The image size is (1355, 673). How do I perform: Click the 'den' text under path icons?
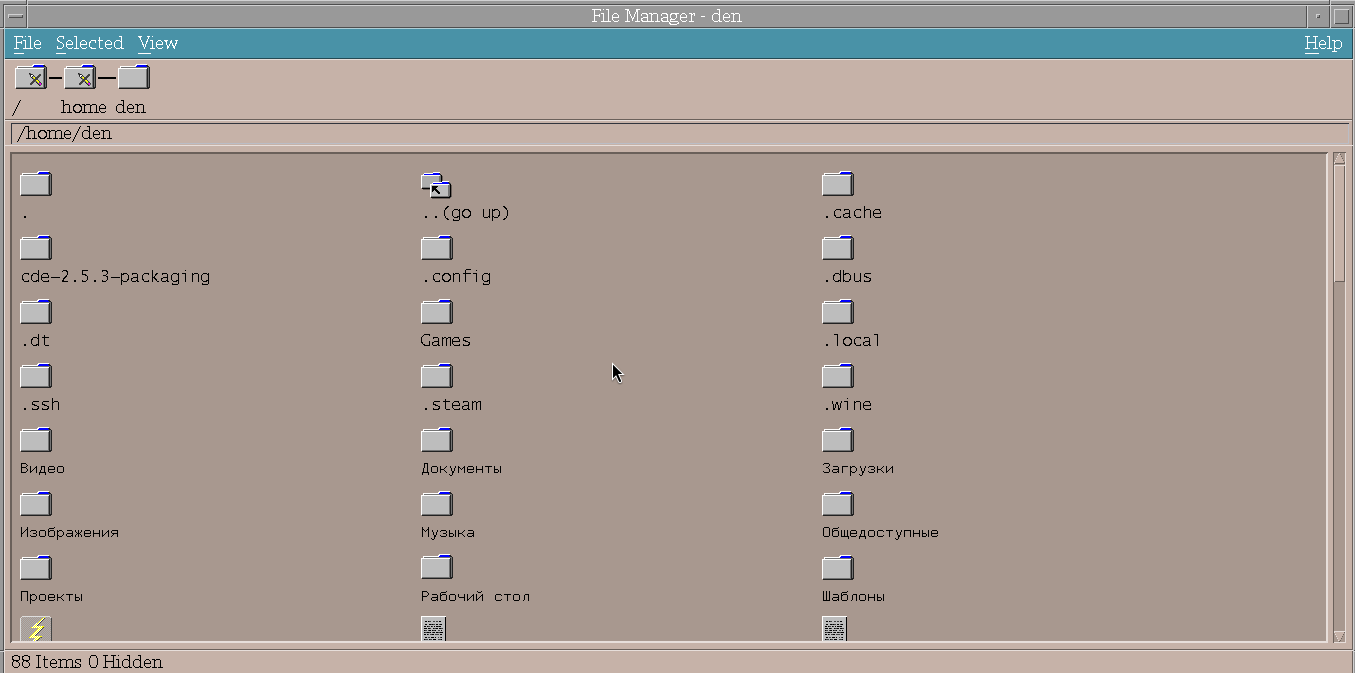(130, 107)
